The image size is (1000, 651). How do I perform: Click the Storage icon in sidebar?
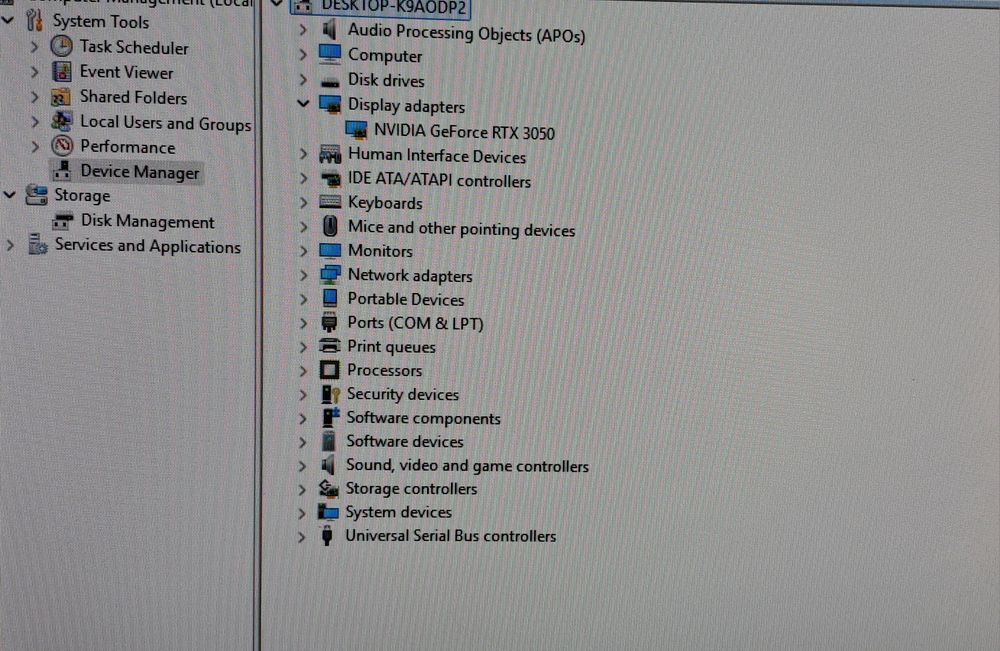pos(36,195)
